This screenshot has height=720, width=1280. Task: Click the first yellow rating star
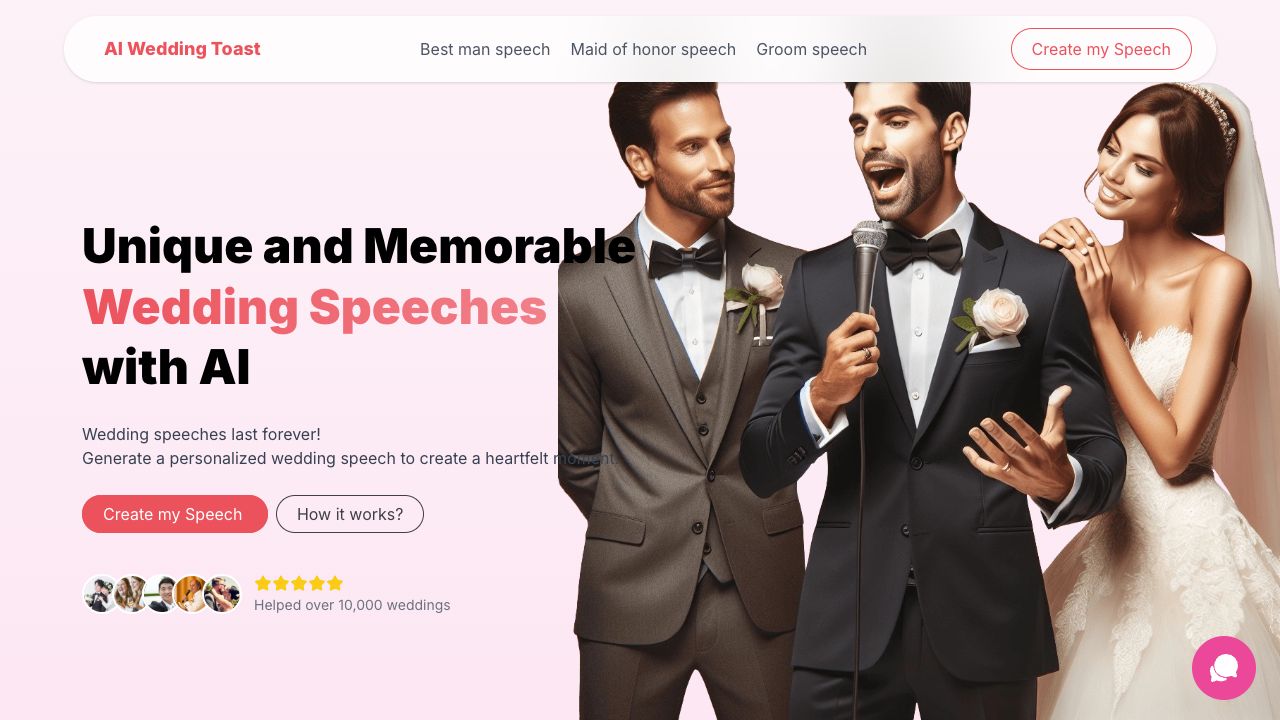click(263, 583)
